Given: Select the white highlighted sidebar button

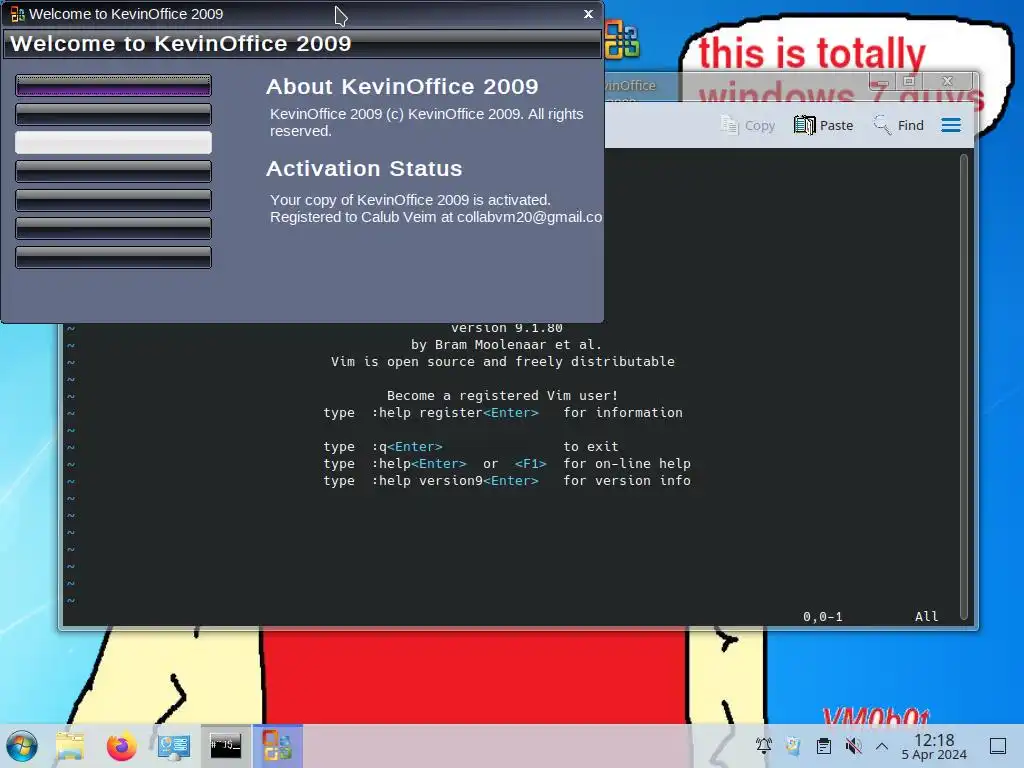Looking at the screenshot, I should [114, 142].
